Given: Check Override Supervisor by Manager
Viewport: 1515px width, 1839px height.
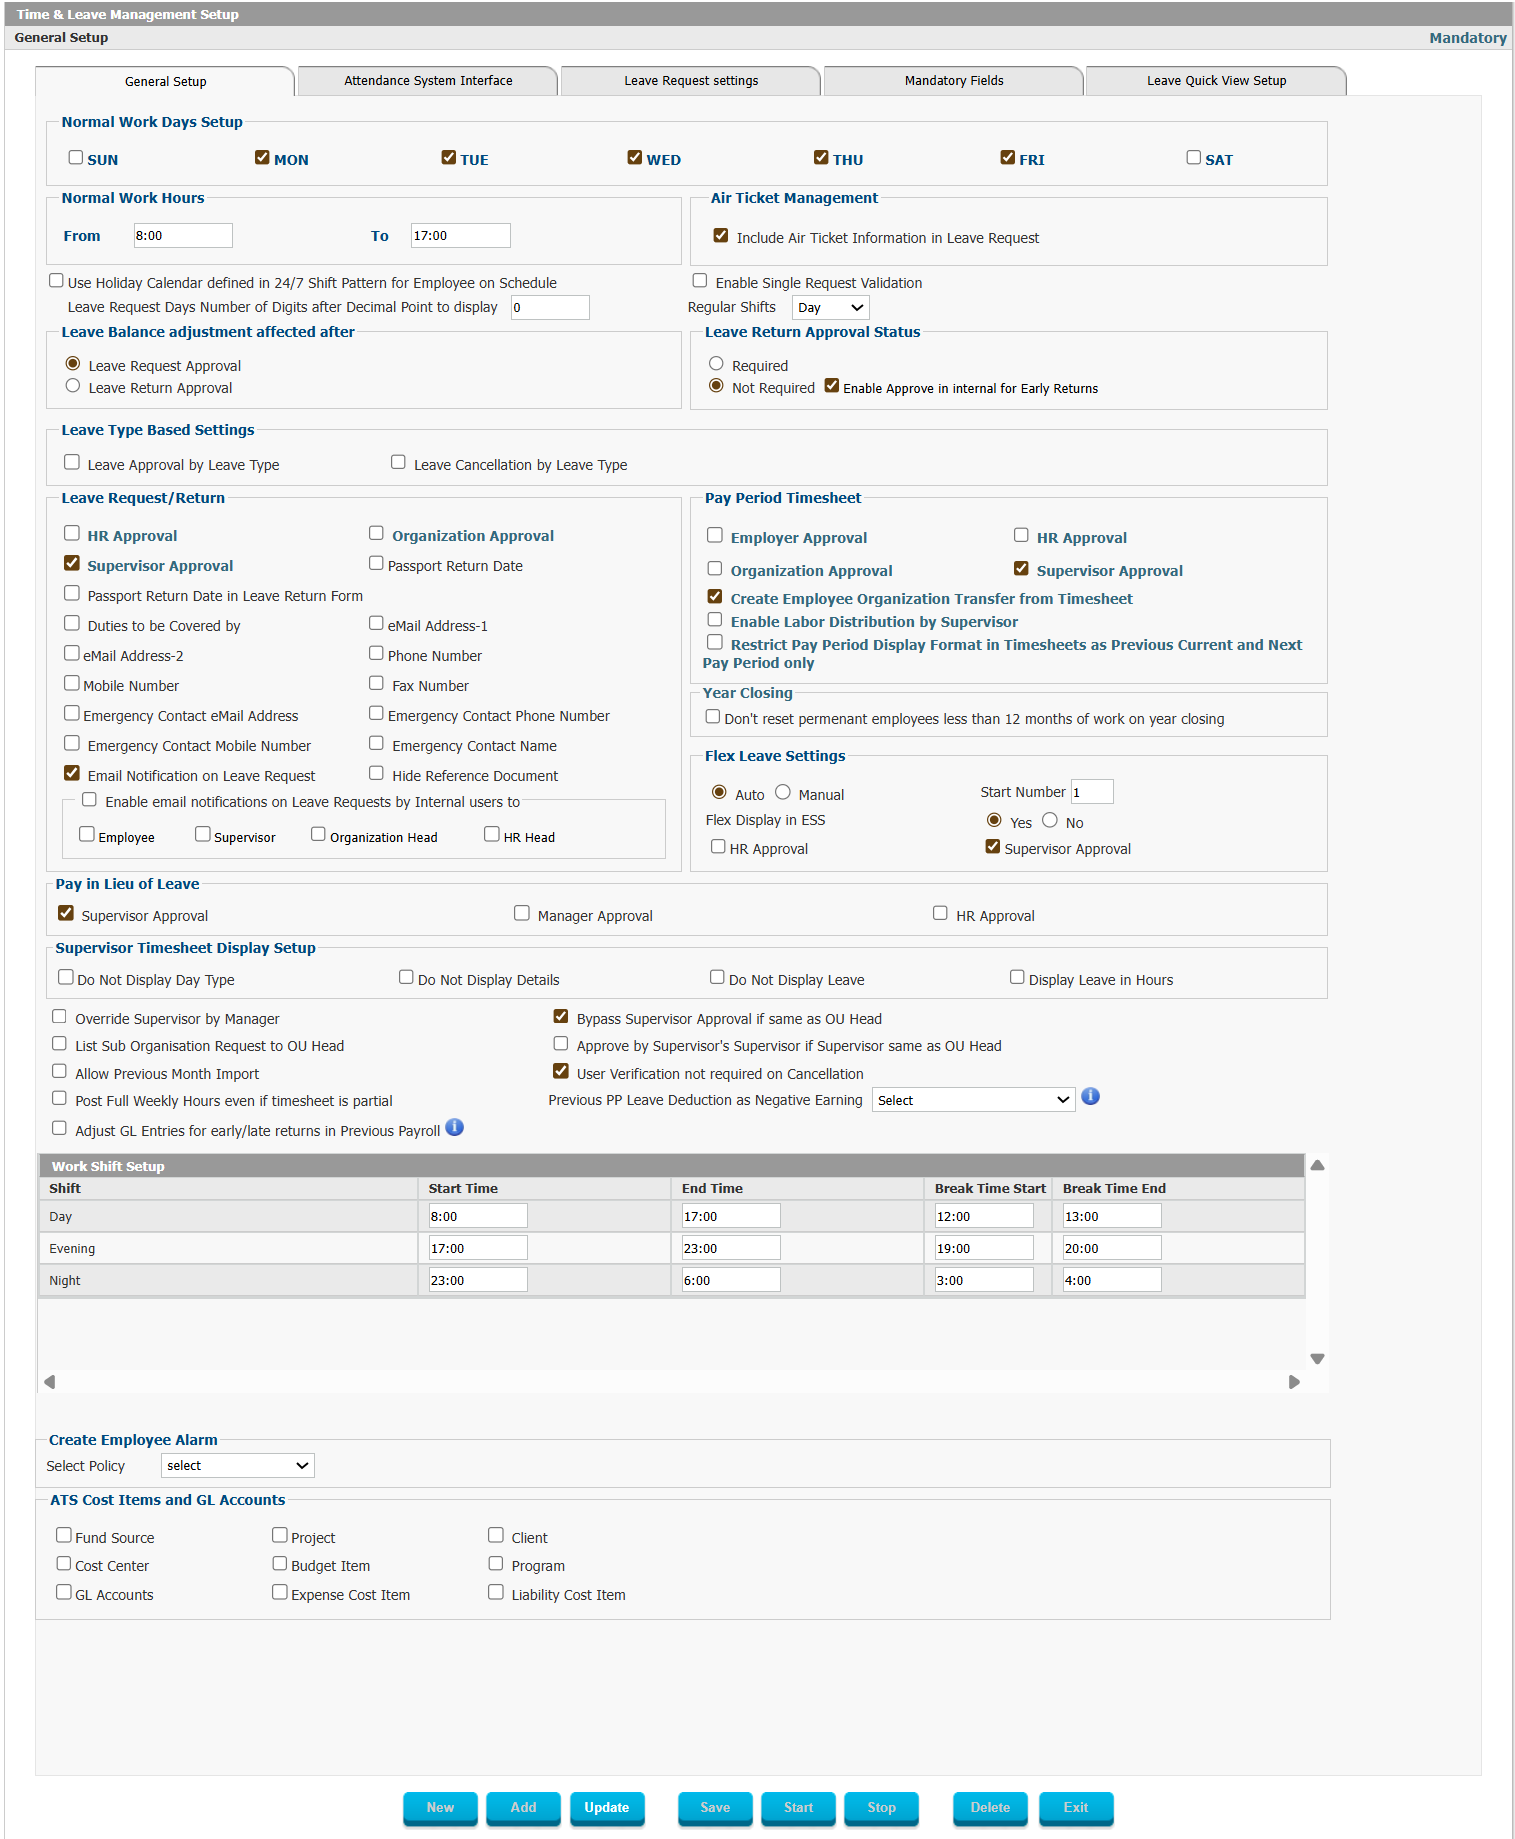Looking at the screenshot, I should click(x=60, y=1016).
